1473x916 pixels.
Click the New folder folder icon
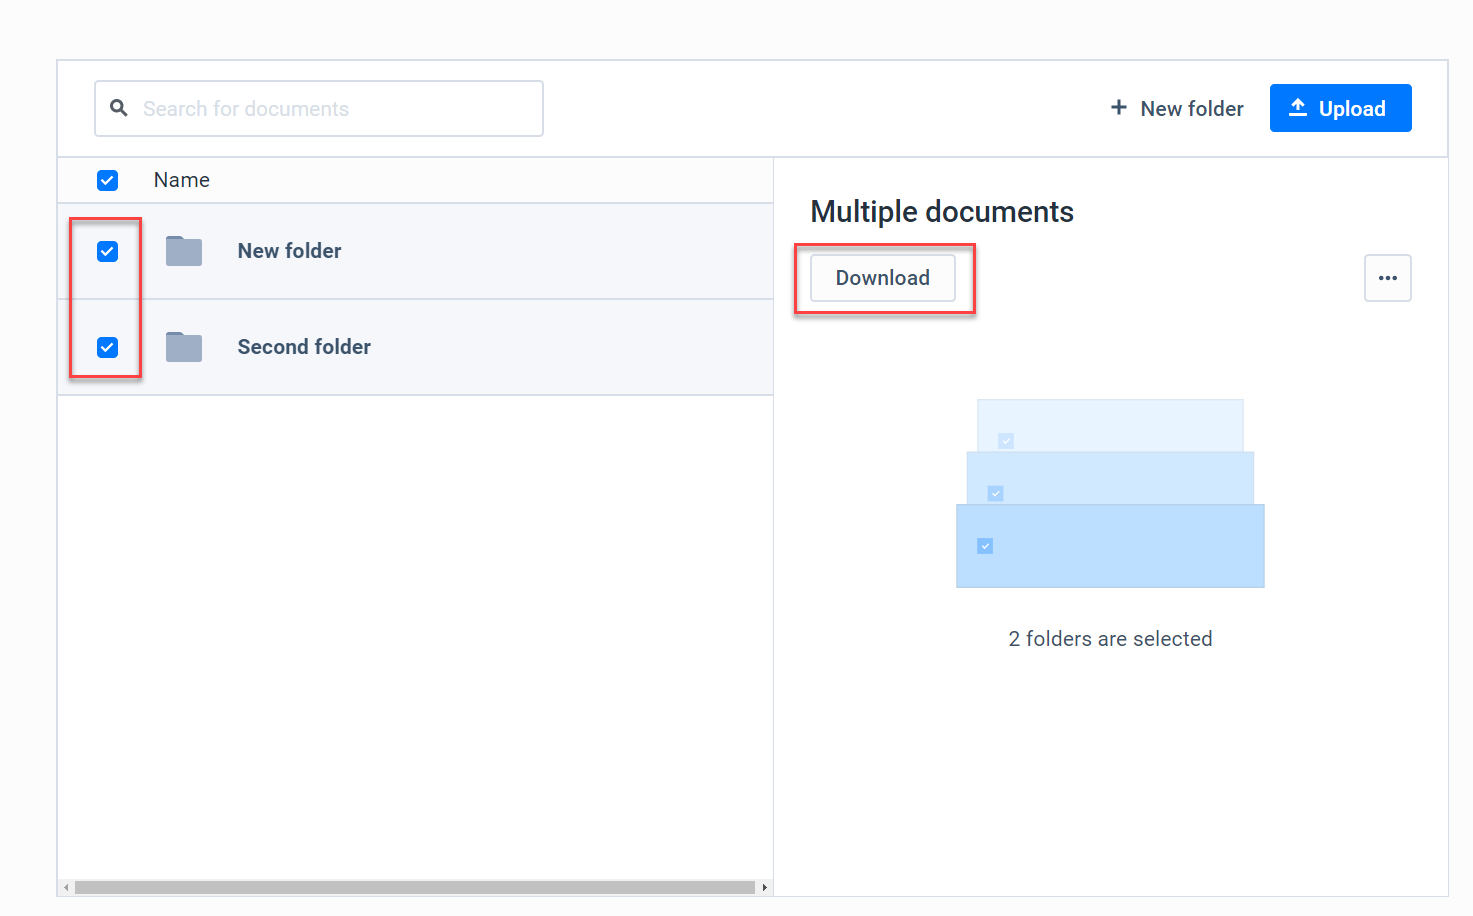[x=183, y=251]
